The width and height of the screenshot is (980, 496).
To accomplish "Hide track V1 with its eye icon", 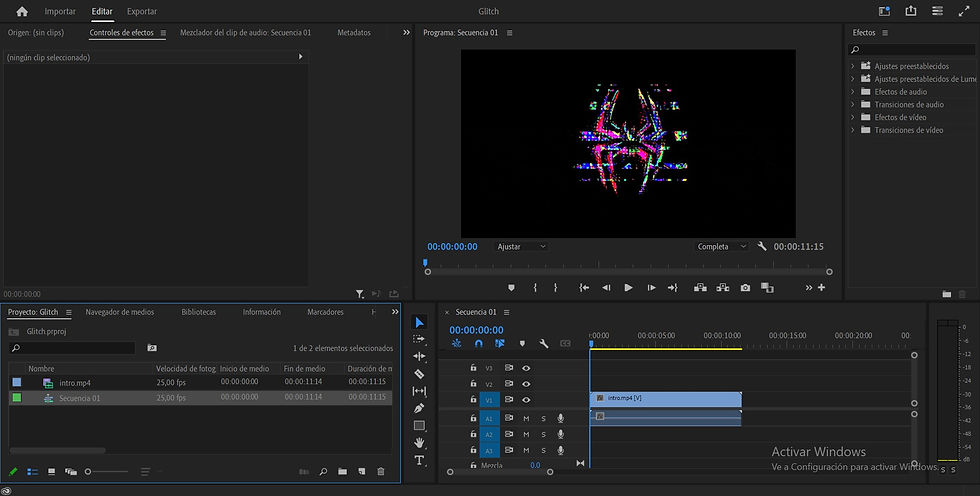I will point(526,400).
